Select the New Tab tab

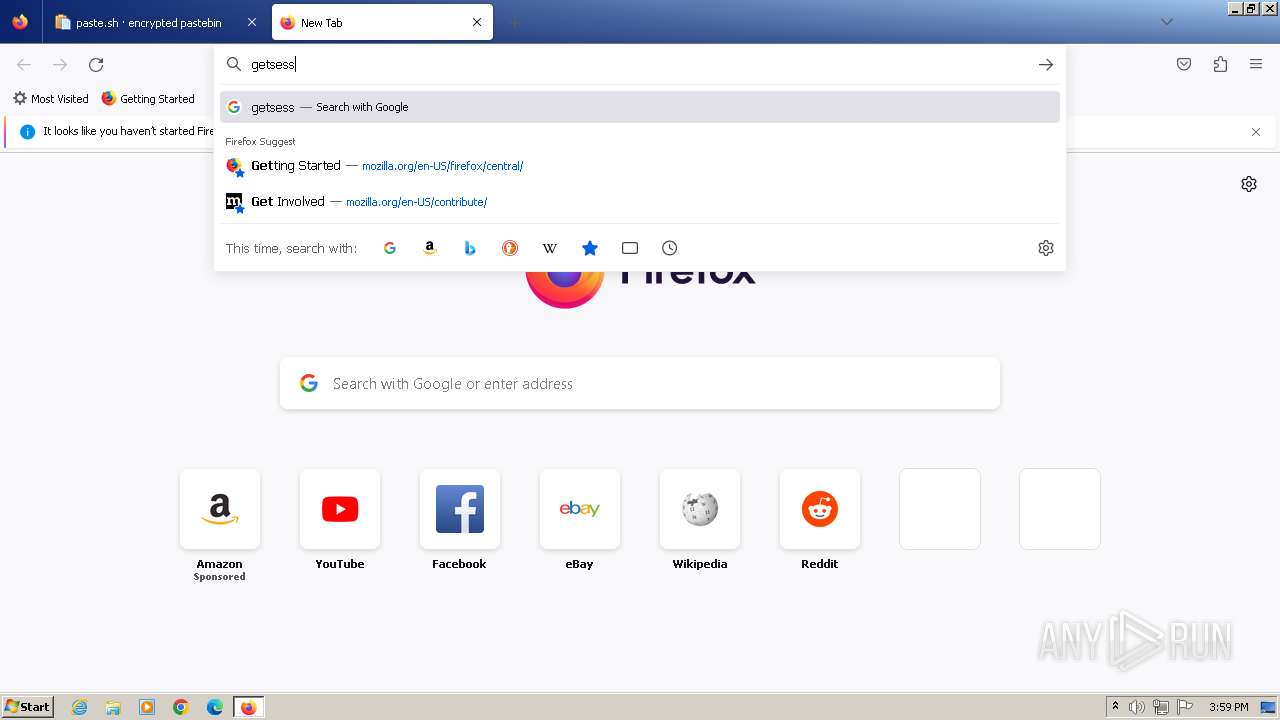(382, 22)
